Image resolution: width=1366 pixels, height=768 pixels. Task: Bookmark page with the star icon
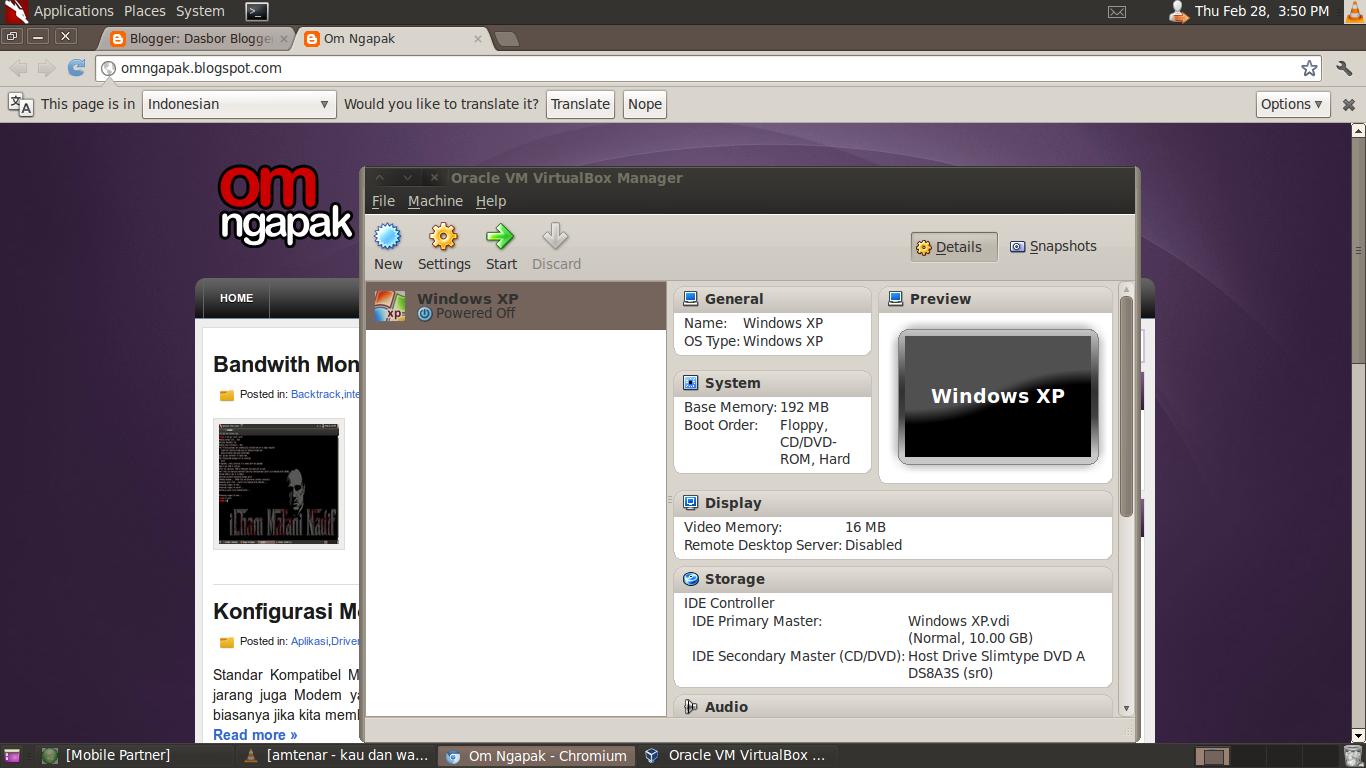point(1309,68)
